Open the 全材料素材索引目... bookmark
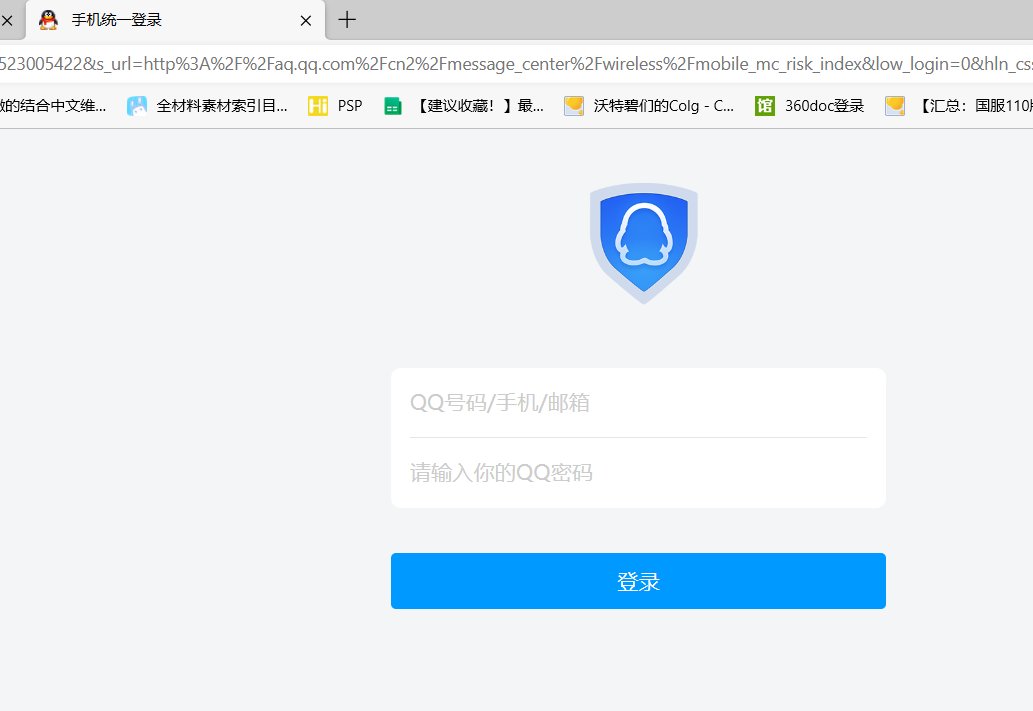This screenshot has width=1033, height=711. pos(207,105)
